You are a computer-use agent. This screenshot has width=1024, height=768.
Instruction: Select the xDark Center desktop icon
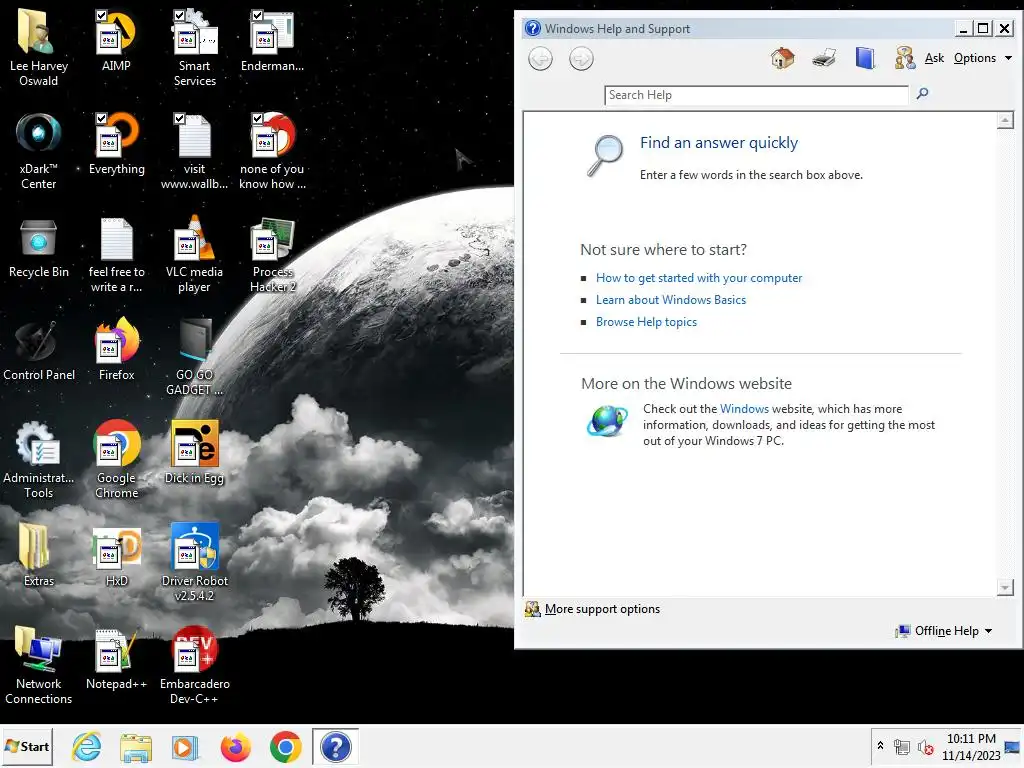[38, 150]
